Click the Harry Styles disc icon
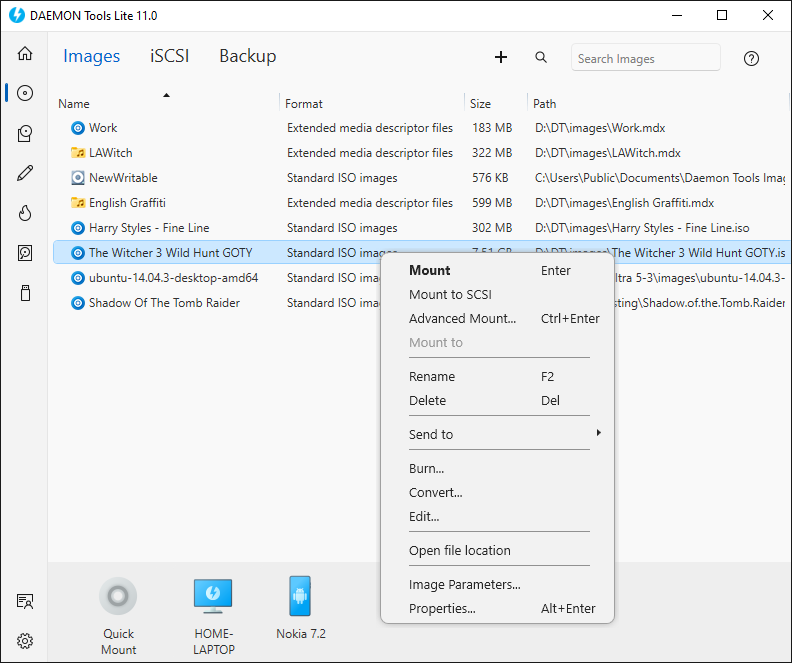The width and height of the screenshot is (792, 663). [78, 228]
